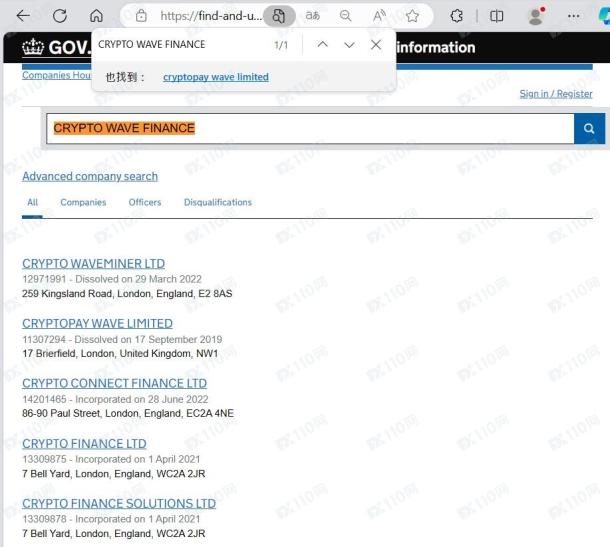Click Sign in / Register
This screenshot has height=547, width=610.
pyautogui.click(x=556, y=94)
